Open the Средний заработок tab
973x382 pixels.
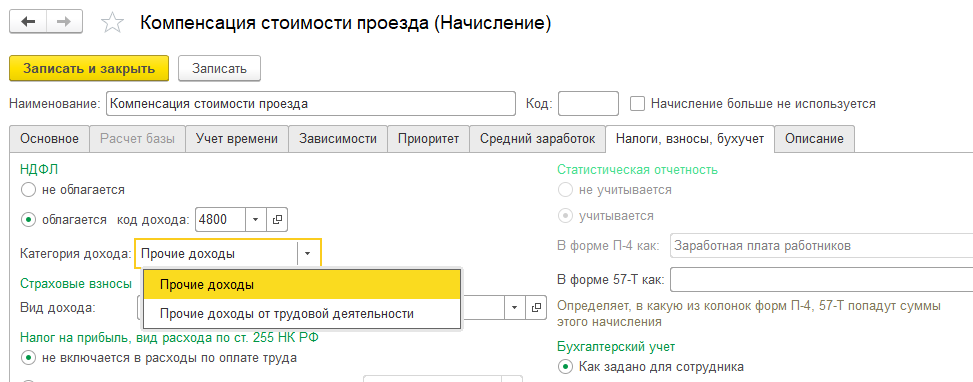(537, 139)
